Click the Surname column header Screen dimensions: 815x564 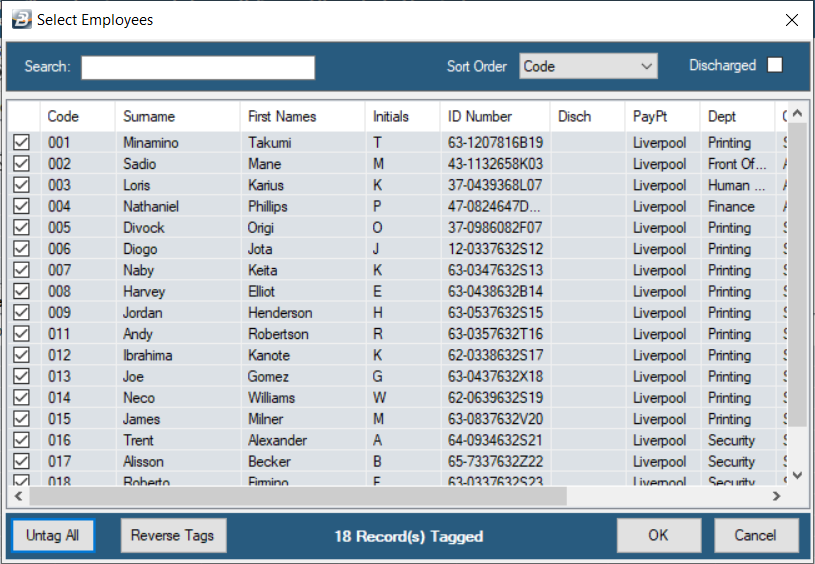click(x=178, y=116)
